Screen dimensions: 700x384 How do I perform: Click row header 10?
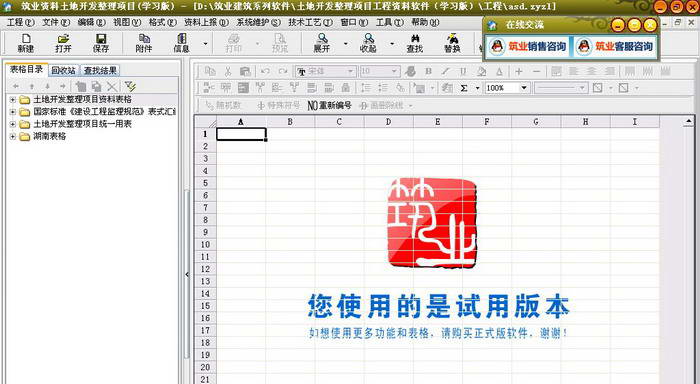click(205, 244)
